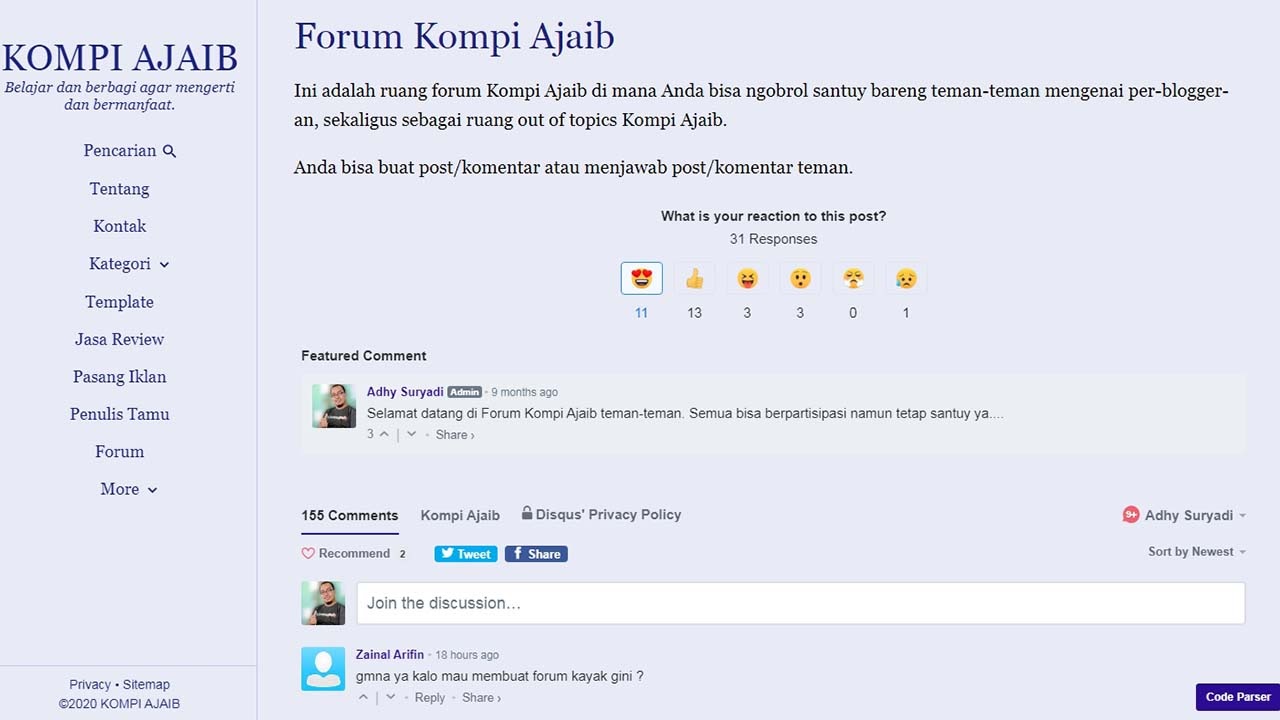The height and width of the screenshot is (720, 1280).
Task: Click the Join the discussion input field
Action: click(800, 603)
